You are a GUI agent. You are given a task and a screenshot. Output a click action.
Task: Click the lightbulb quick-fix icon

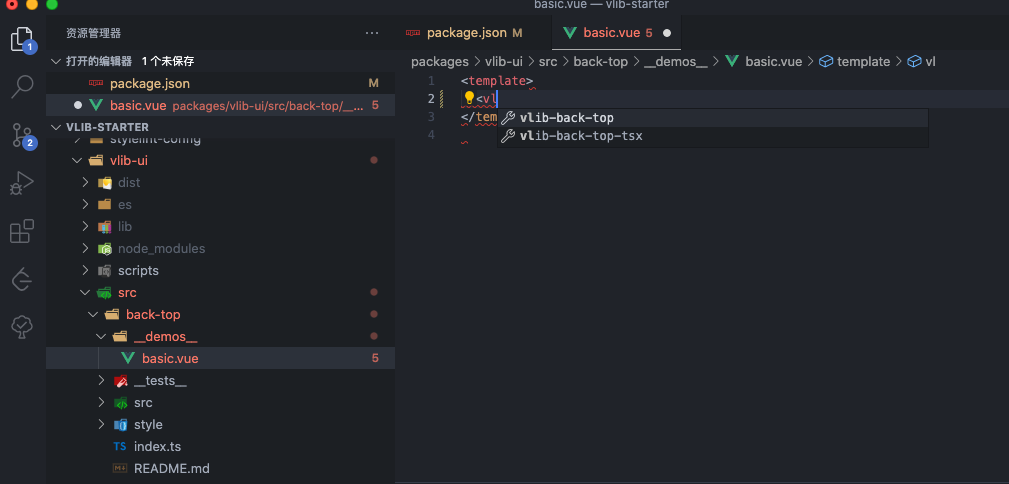coord(469,98)
